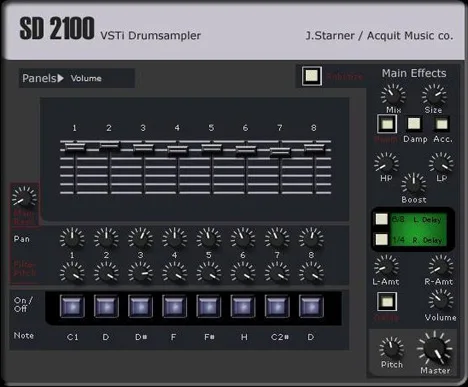
Task: Click the F# note label
Action: [209, 337]
